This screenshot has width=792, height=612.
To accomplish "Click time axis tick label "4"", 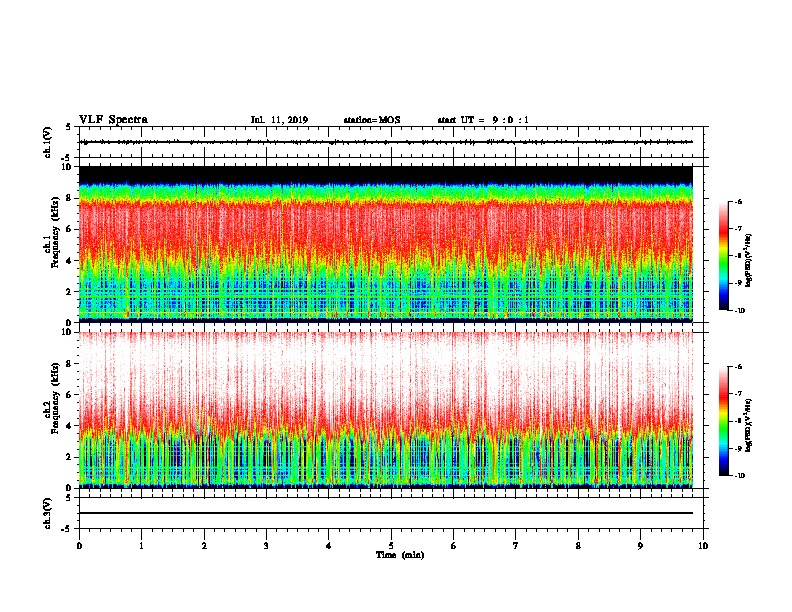I will [x=329, y=546].
